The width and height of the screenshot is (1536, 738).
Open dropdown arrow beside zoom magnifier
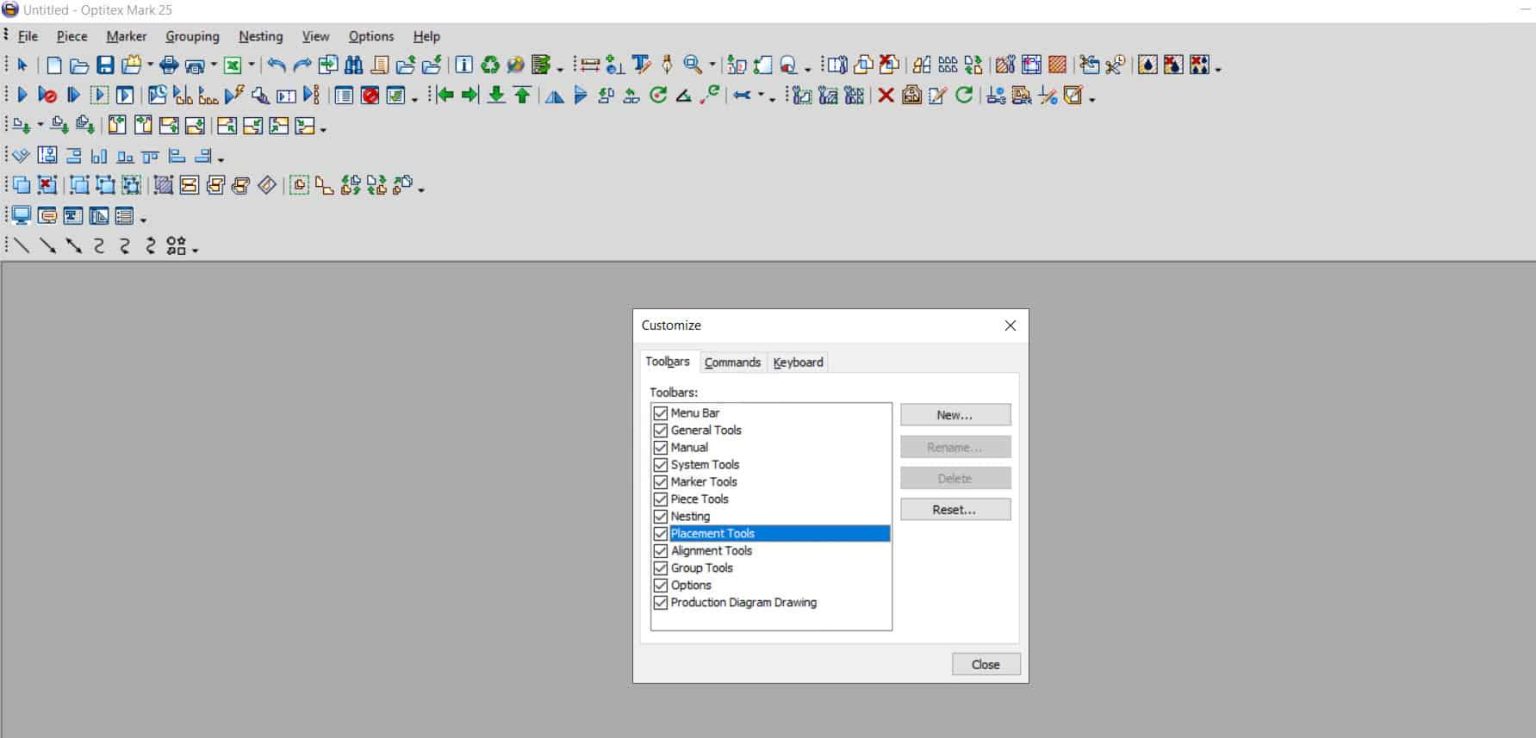point(712,65)
